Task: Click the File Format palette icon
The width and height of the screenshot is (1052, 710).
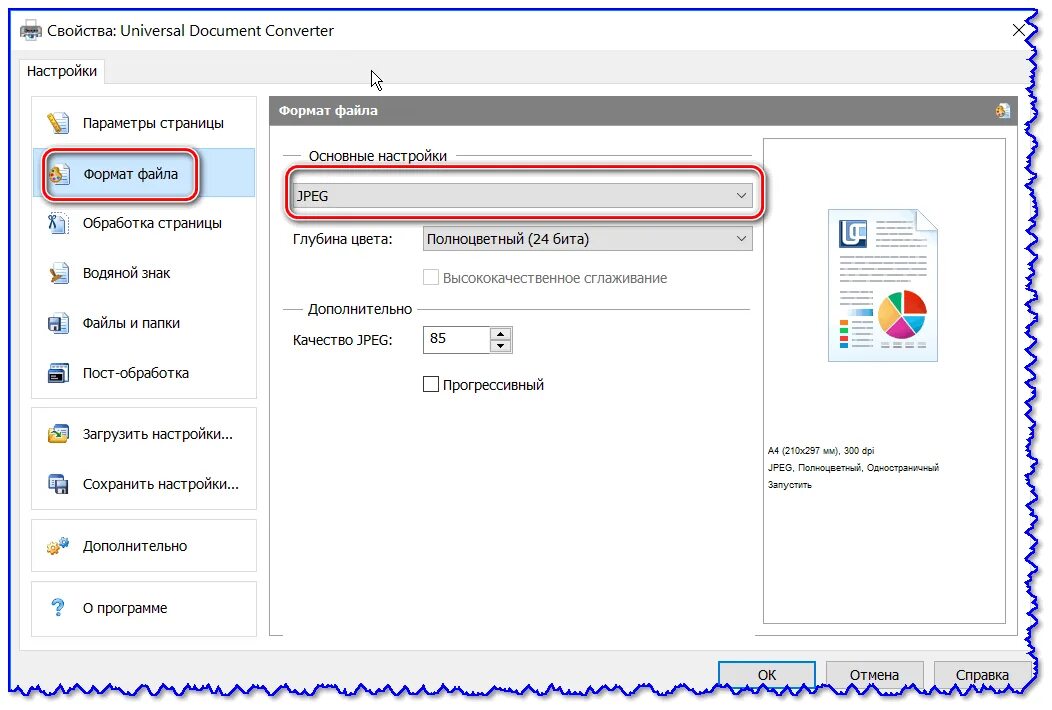Action: click(58, 174)
